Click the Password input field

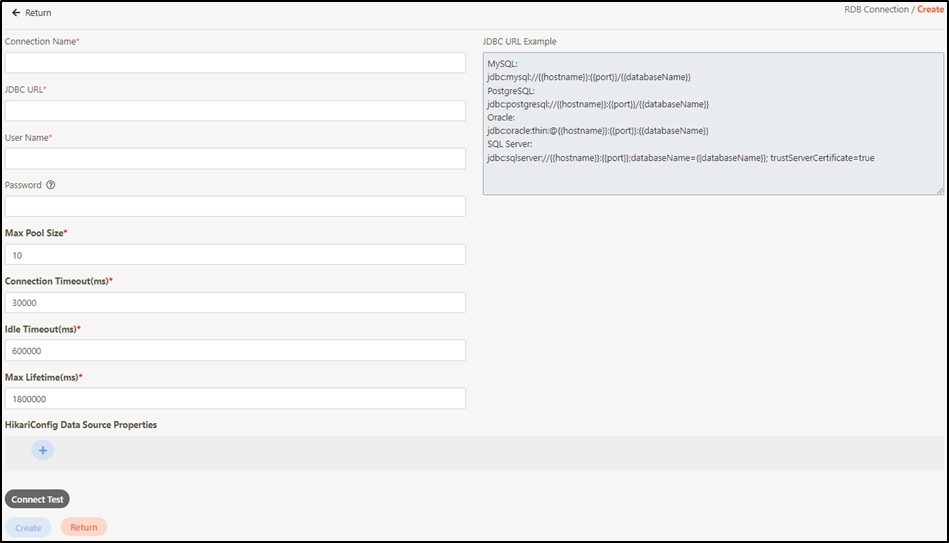(x=235, y=207)
